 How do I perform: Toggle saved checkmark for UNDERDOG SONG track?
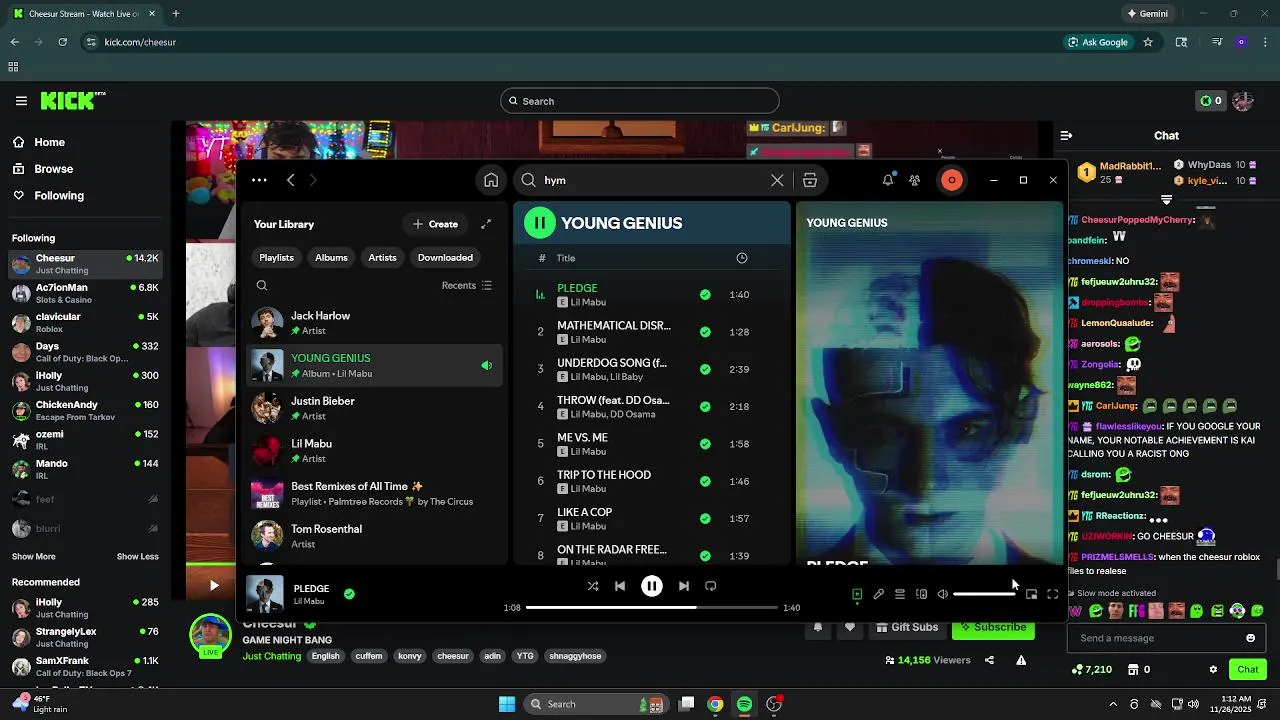(705, 369)
